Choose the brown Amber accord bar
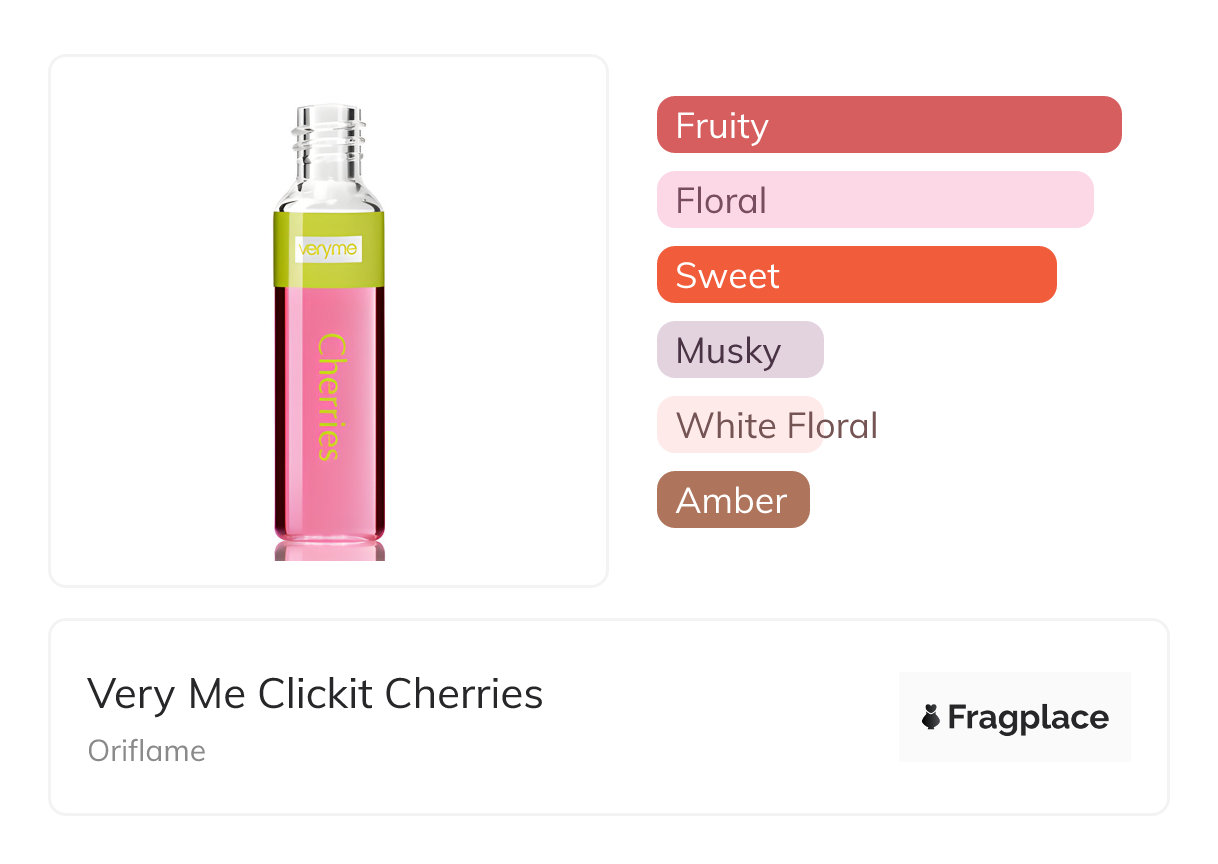The image size is (1218, 864). pos(732,500)
